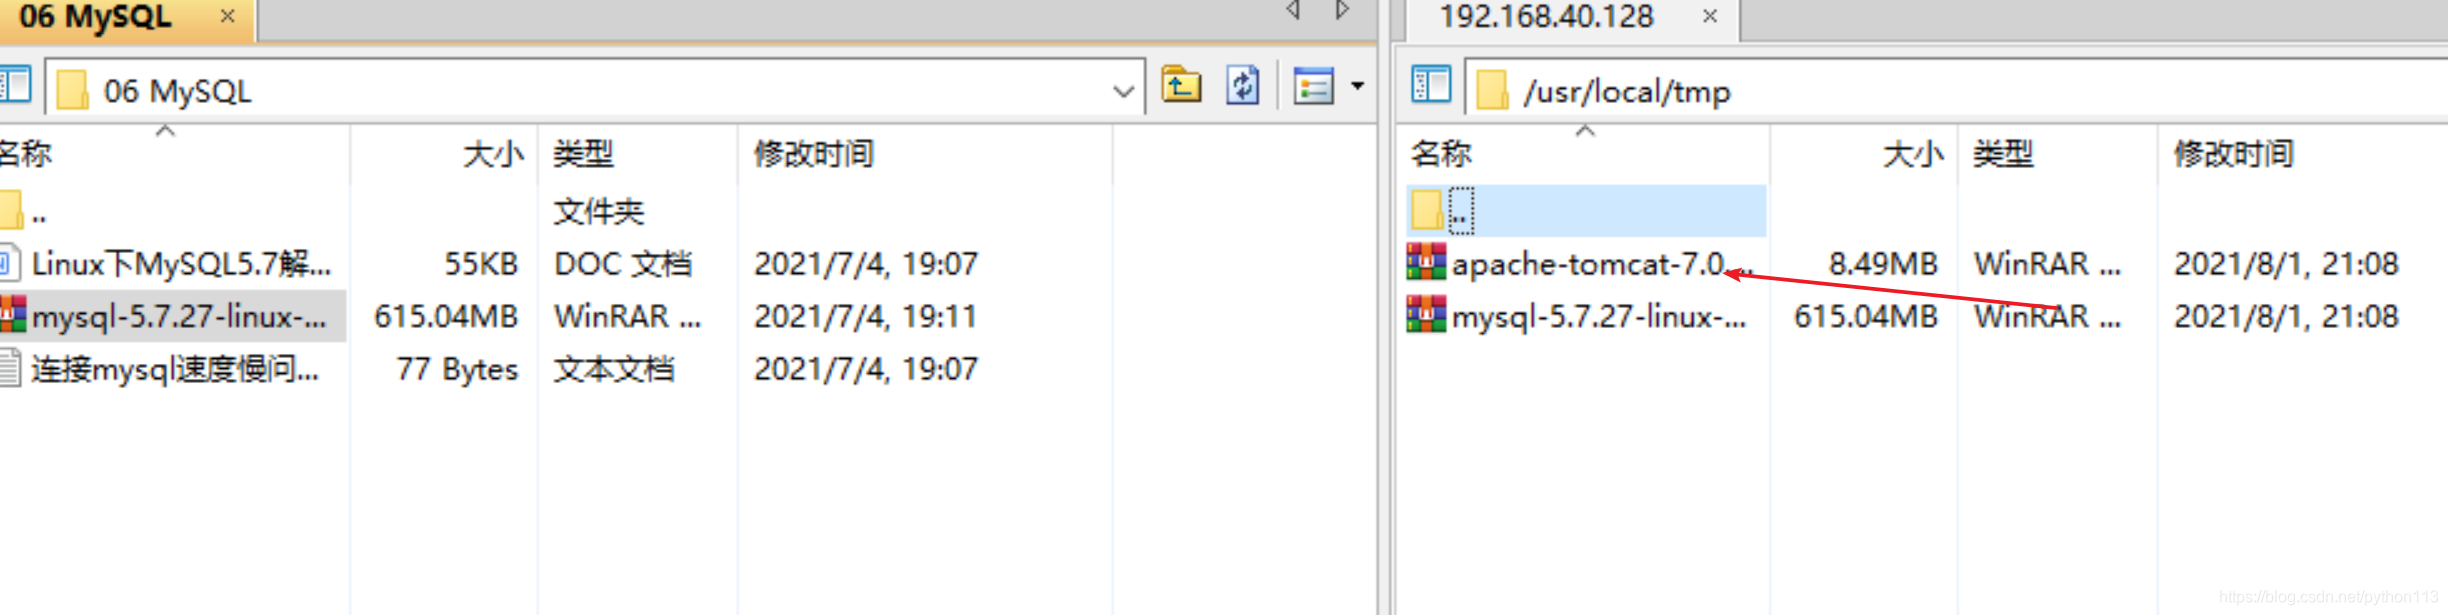This screenshot has height=615, width=2448.
Task: Select local mysql-5.7.27-linux archive file
Action: point(173,317)
